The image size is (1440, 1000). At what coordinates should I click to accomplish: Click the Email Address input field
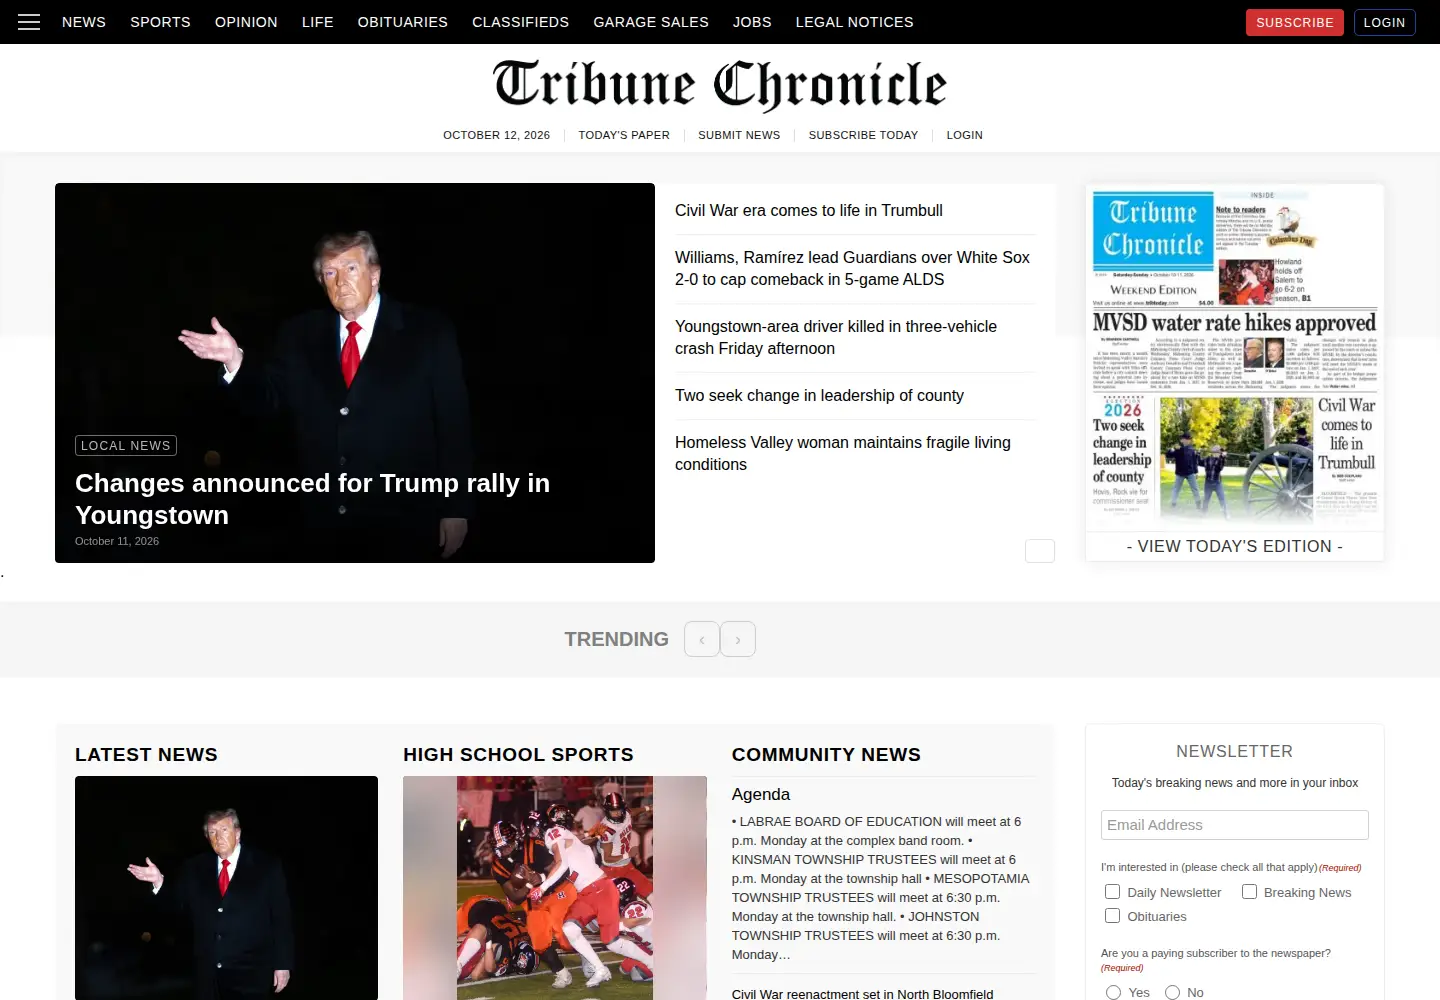[1235, 825]
